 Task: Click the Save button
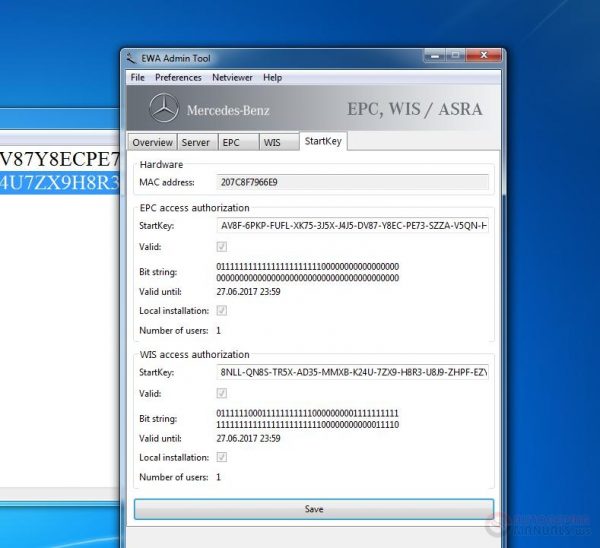coord(314,509)
